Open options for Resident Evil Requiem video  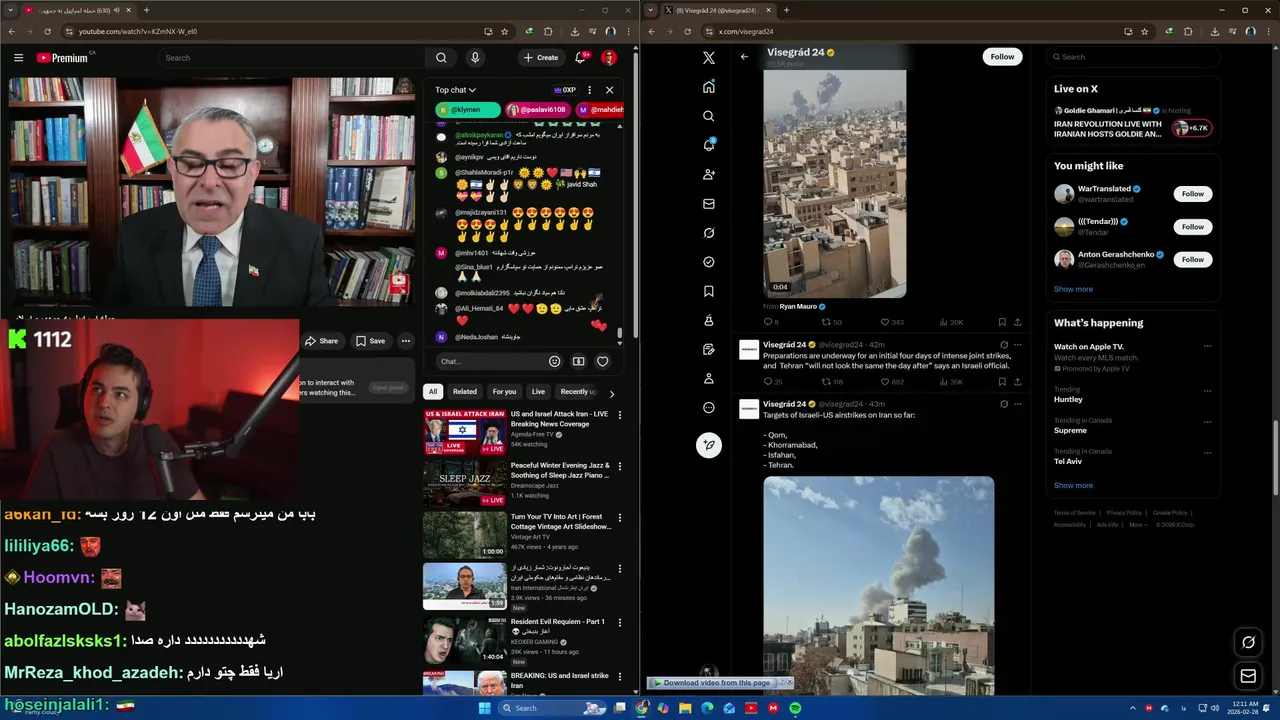tap(620, 623)
